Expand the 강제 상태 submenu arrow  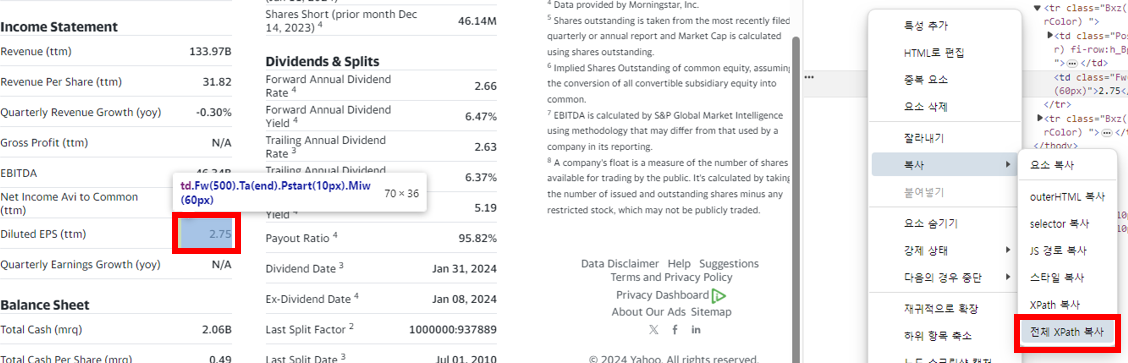click(1007, 250)
